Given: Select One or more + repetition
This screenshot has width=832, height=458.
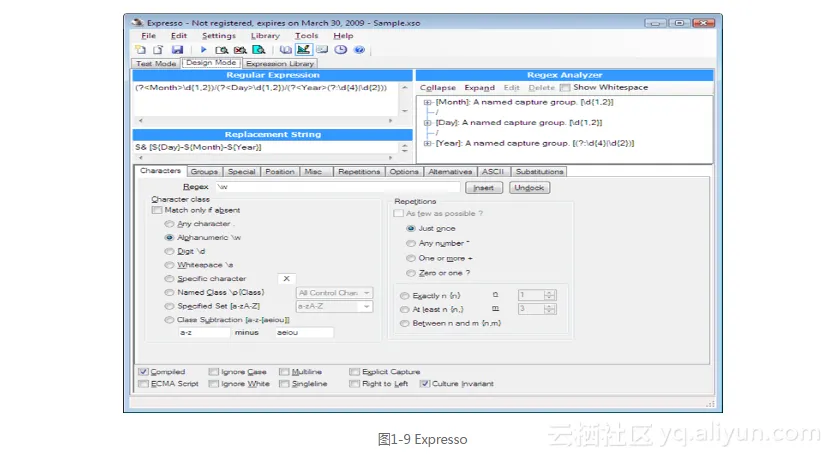Looking at the screenshot, I should point(411,258).
